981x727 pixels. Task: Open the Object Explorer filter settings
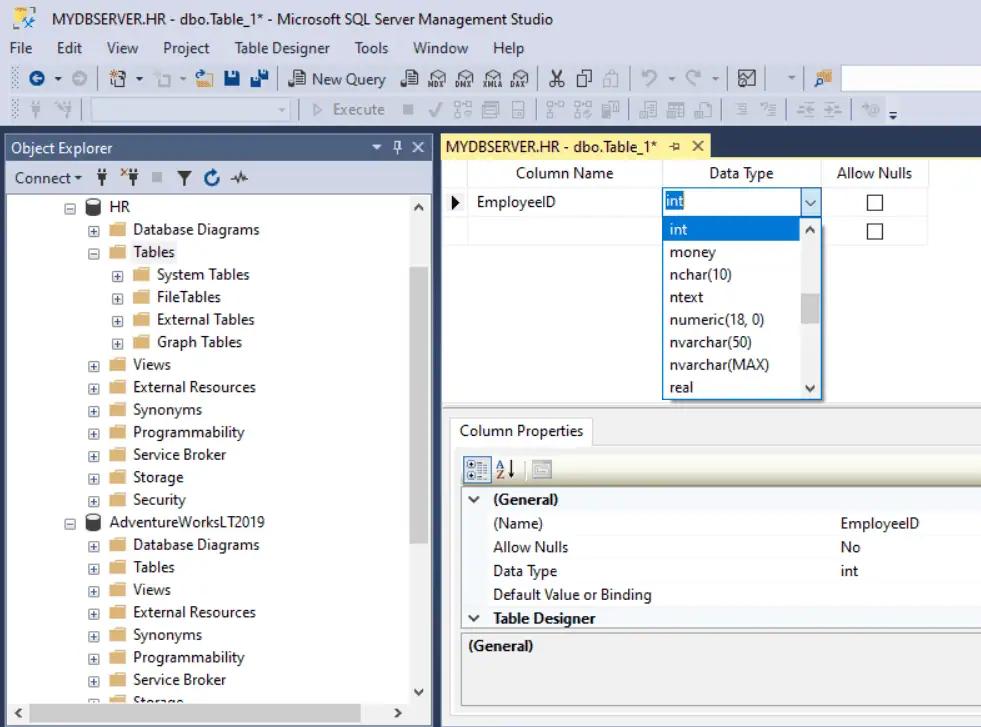[x=185, y=178]
